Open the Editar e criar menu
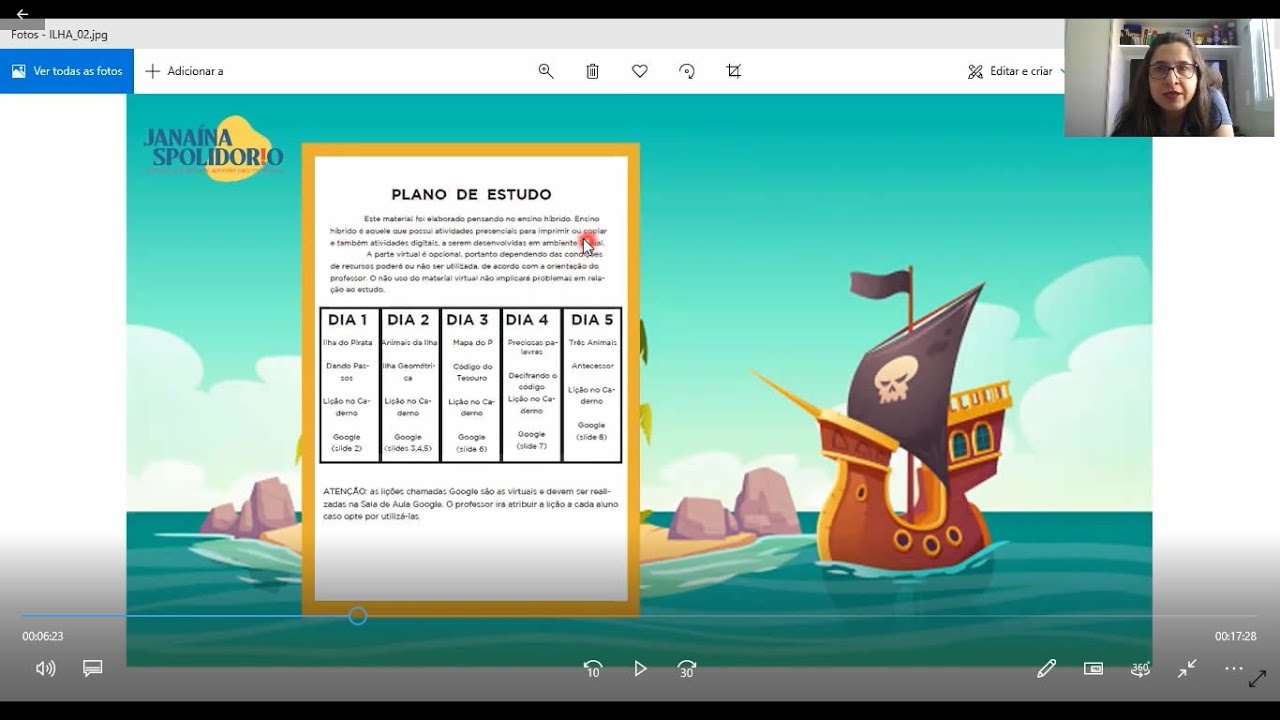Image resolution: width=1280 pixels, height=720 pixels. pyautogui.click(x=1015, y=71)
